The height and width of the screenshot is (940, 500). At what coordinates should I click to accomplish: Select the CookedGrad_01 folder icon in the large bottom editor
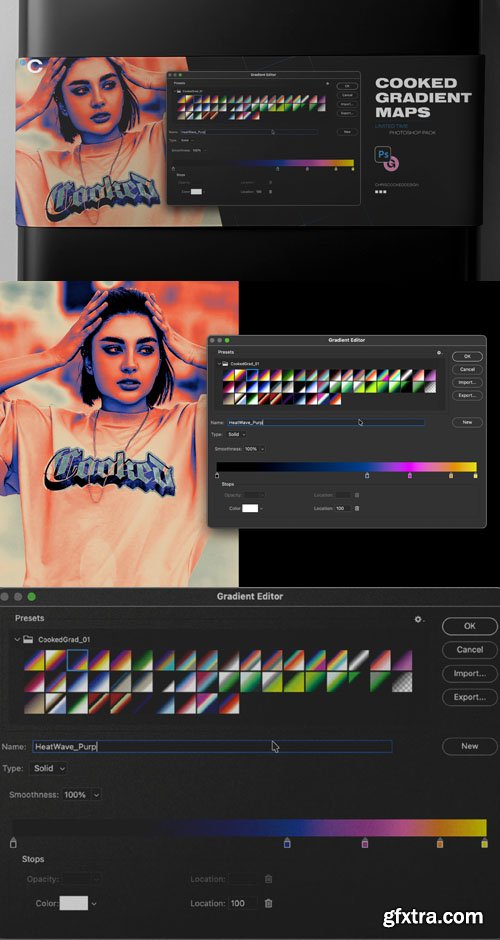point(28,640)
